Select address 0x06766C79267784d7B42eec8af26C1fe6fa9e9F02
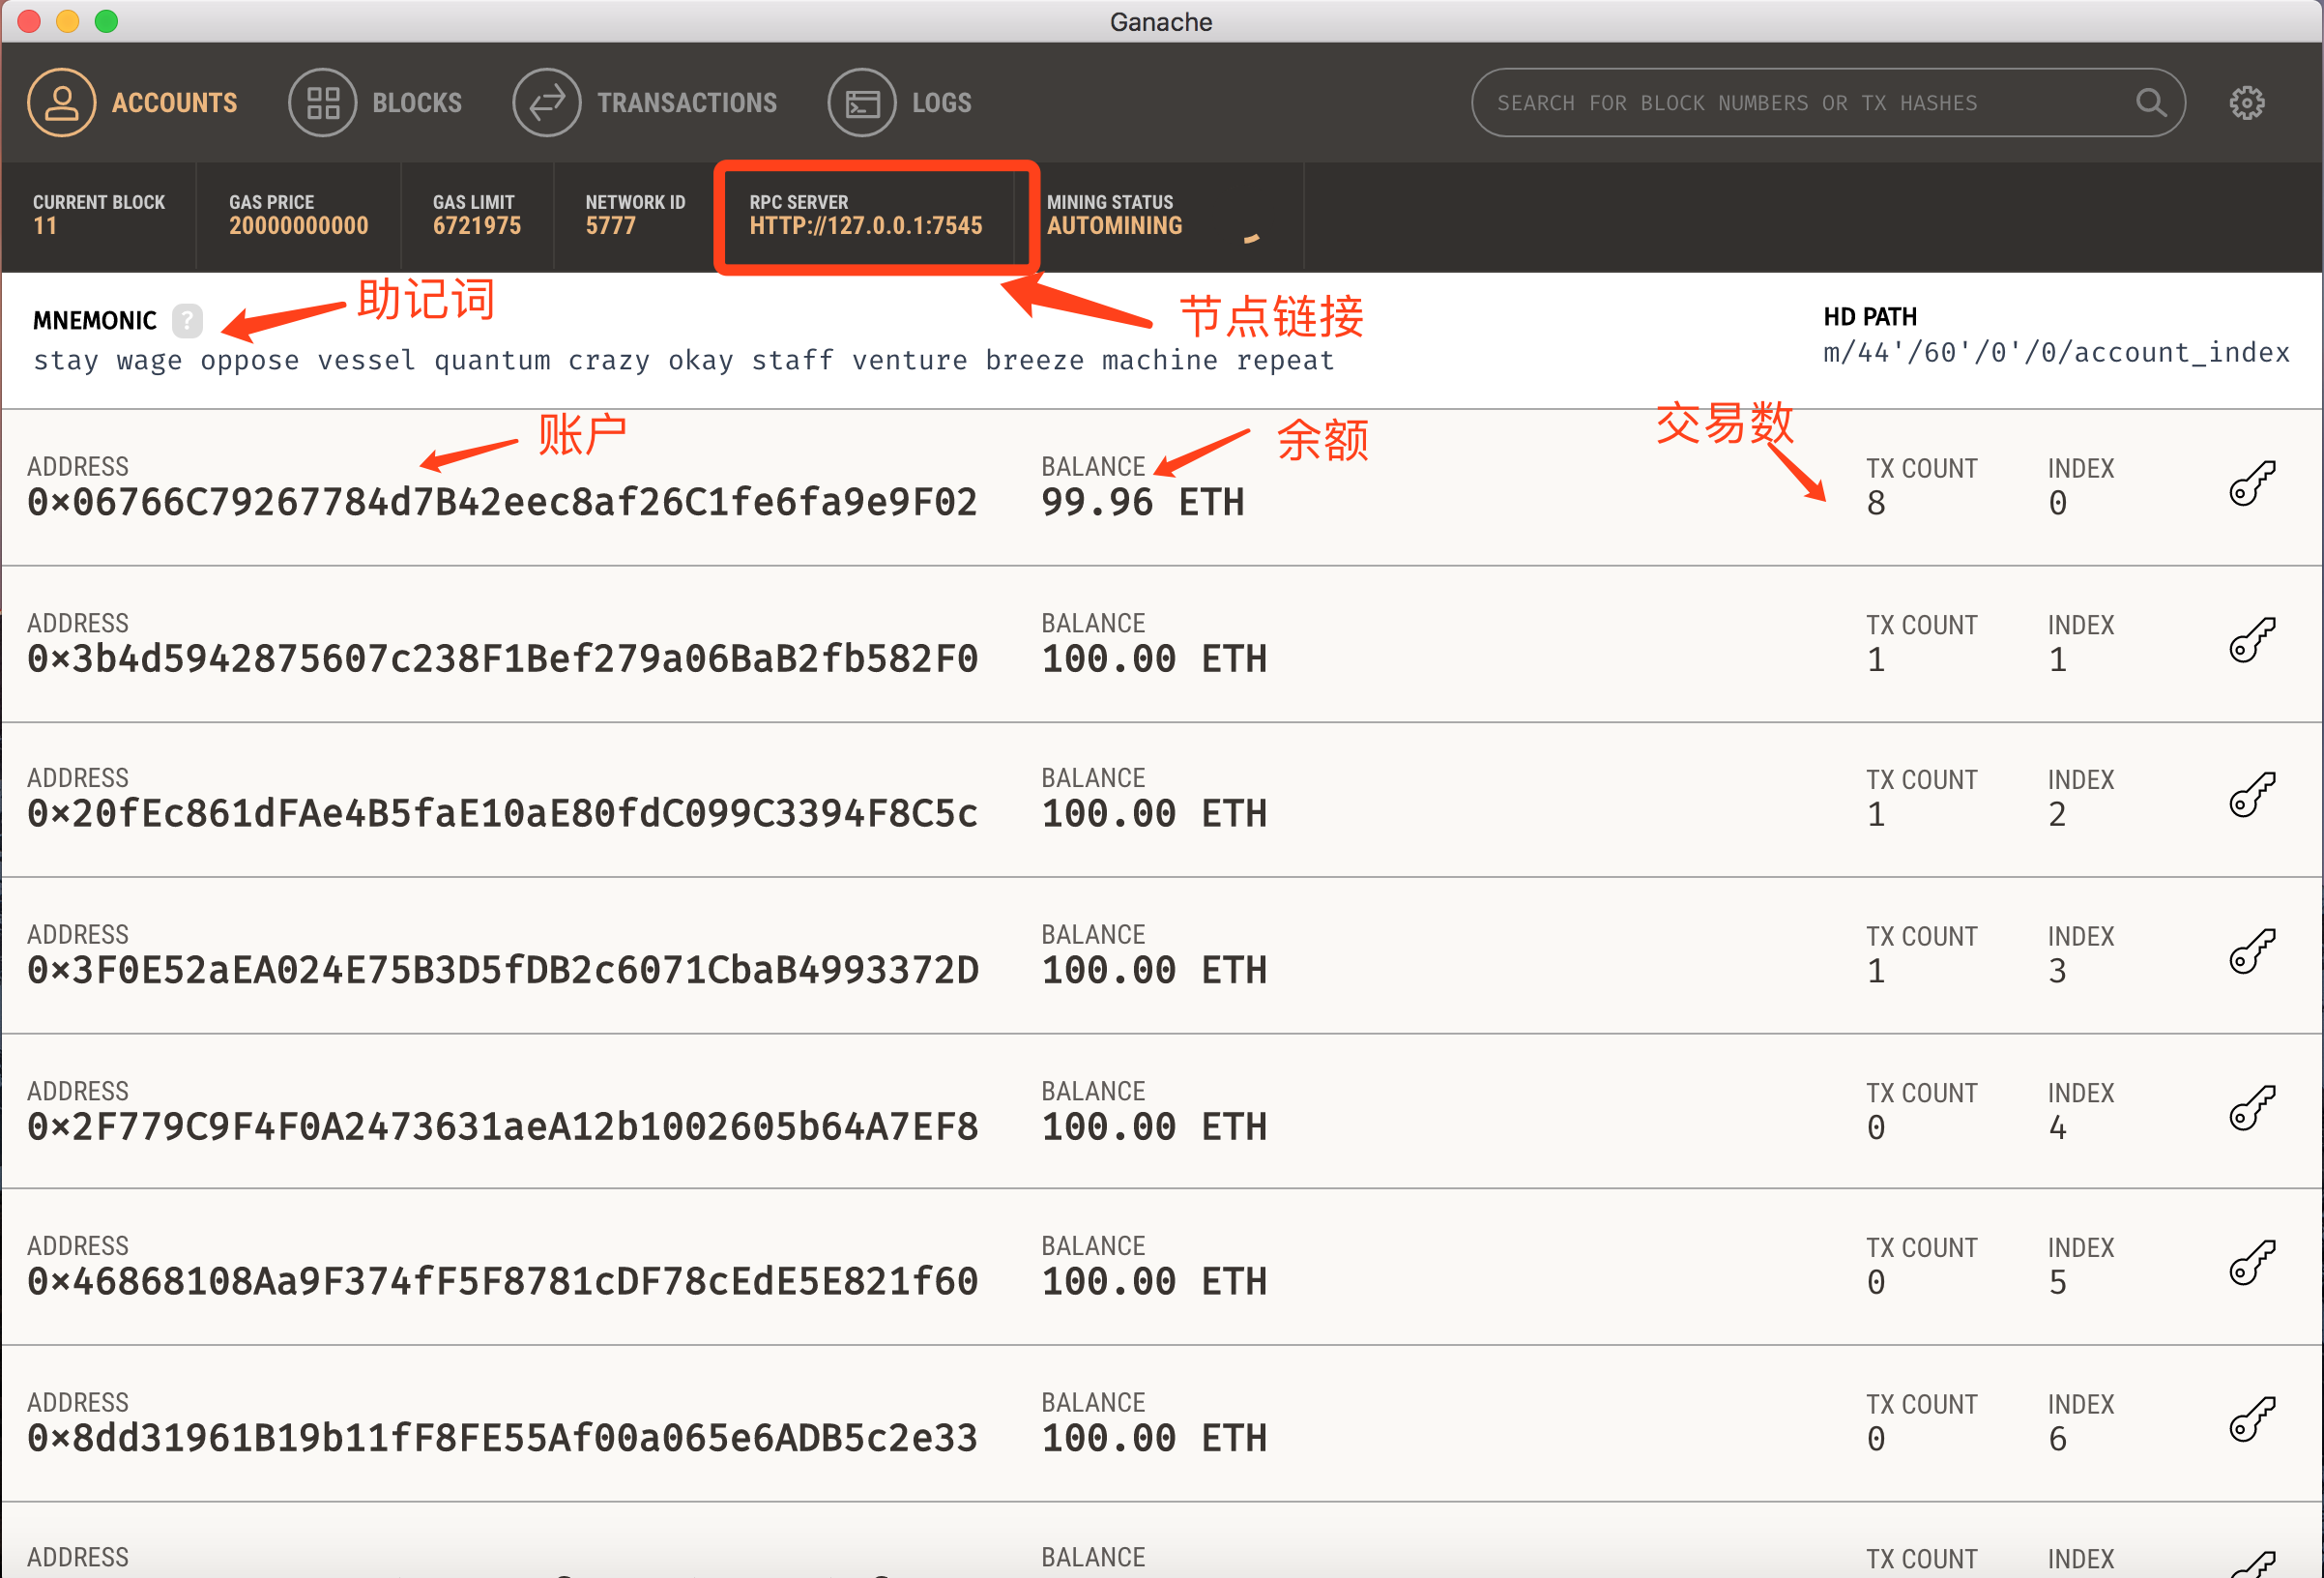The height and width of the screenshot is (1578, 2324). (x=502, y=502)
